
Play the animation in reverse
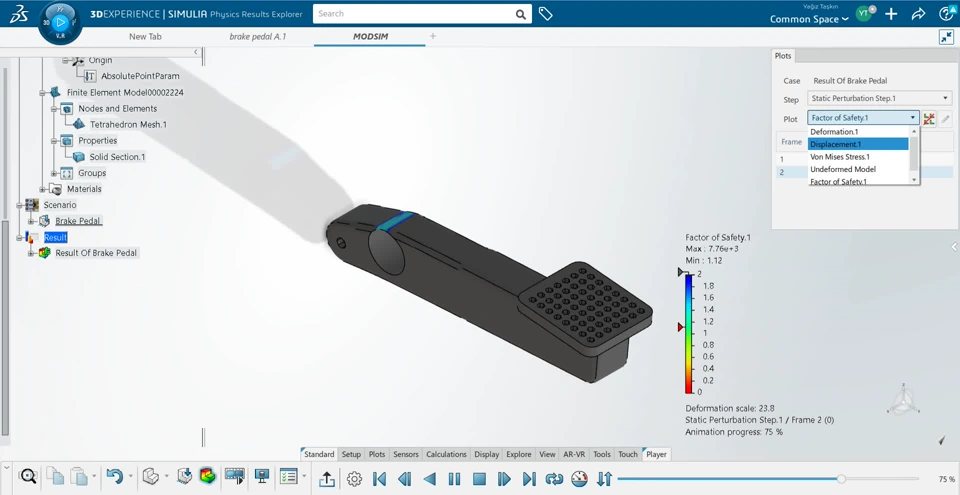[430, 478]
